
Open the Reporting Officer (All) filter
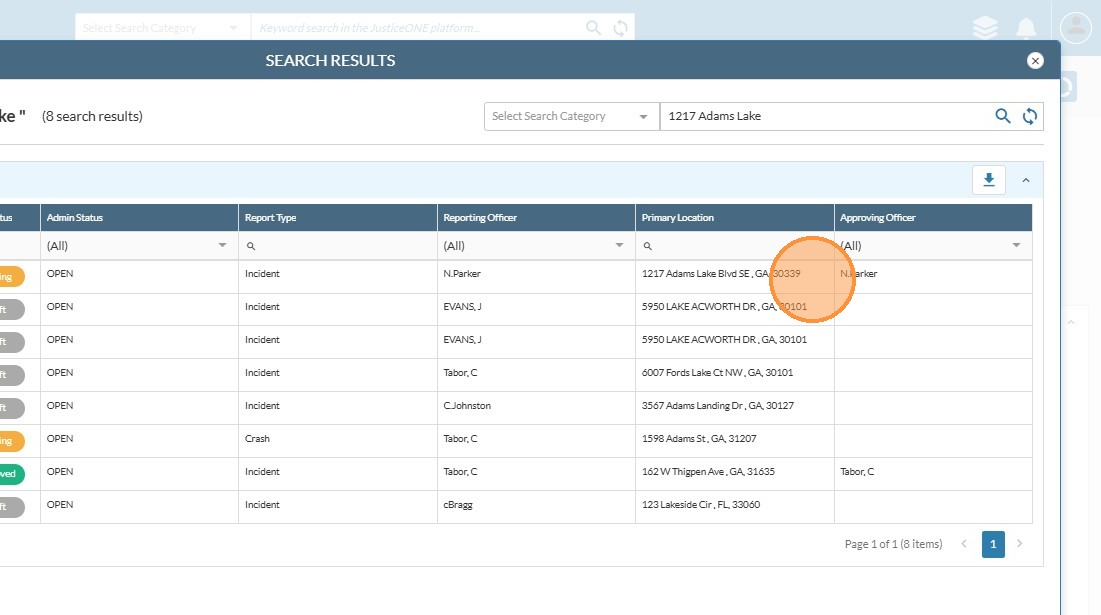click(x=535, y=246)
